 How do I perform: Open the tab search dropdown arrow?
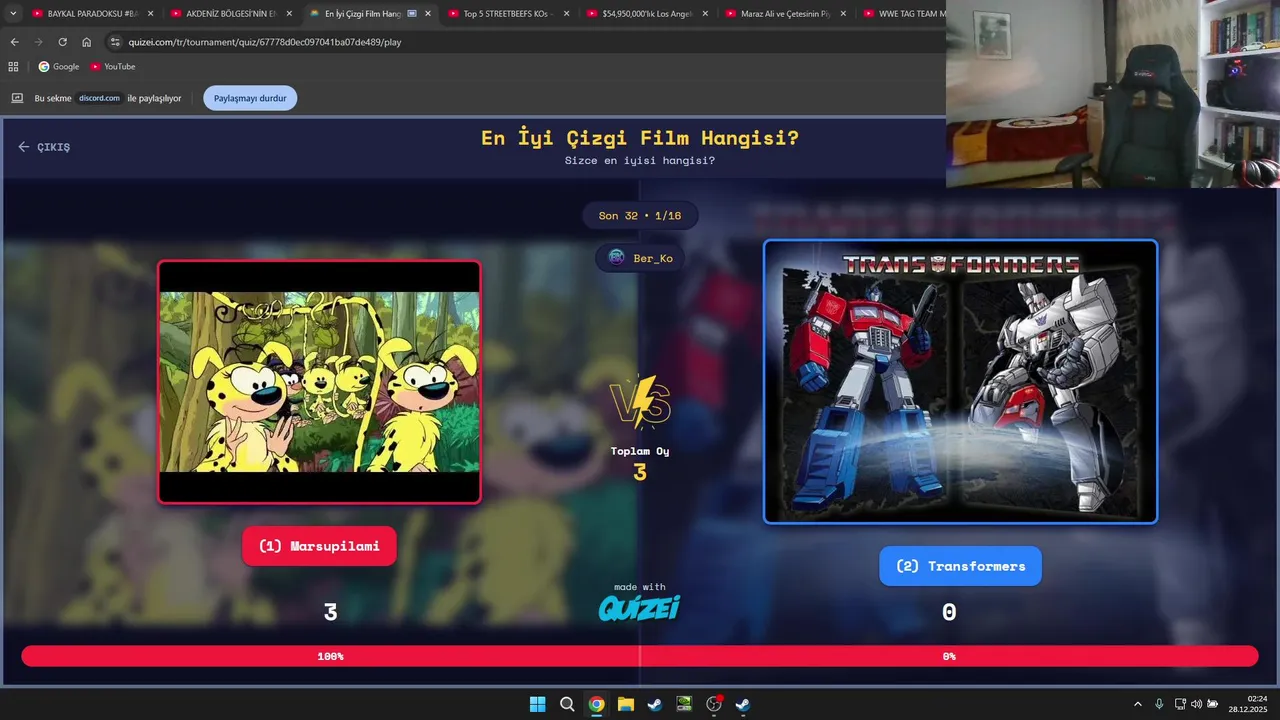pos(13,14)
